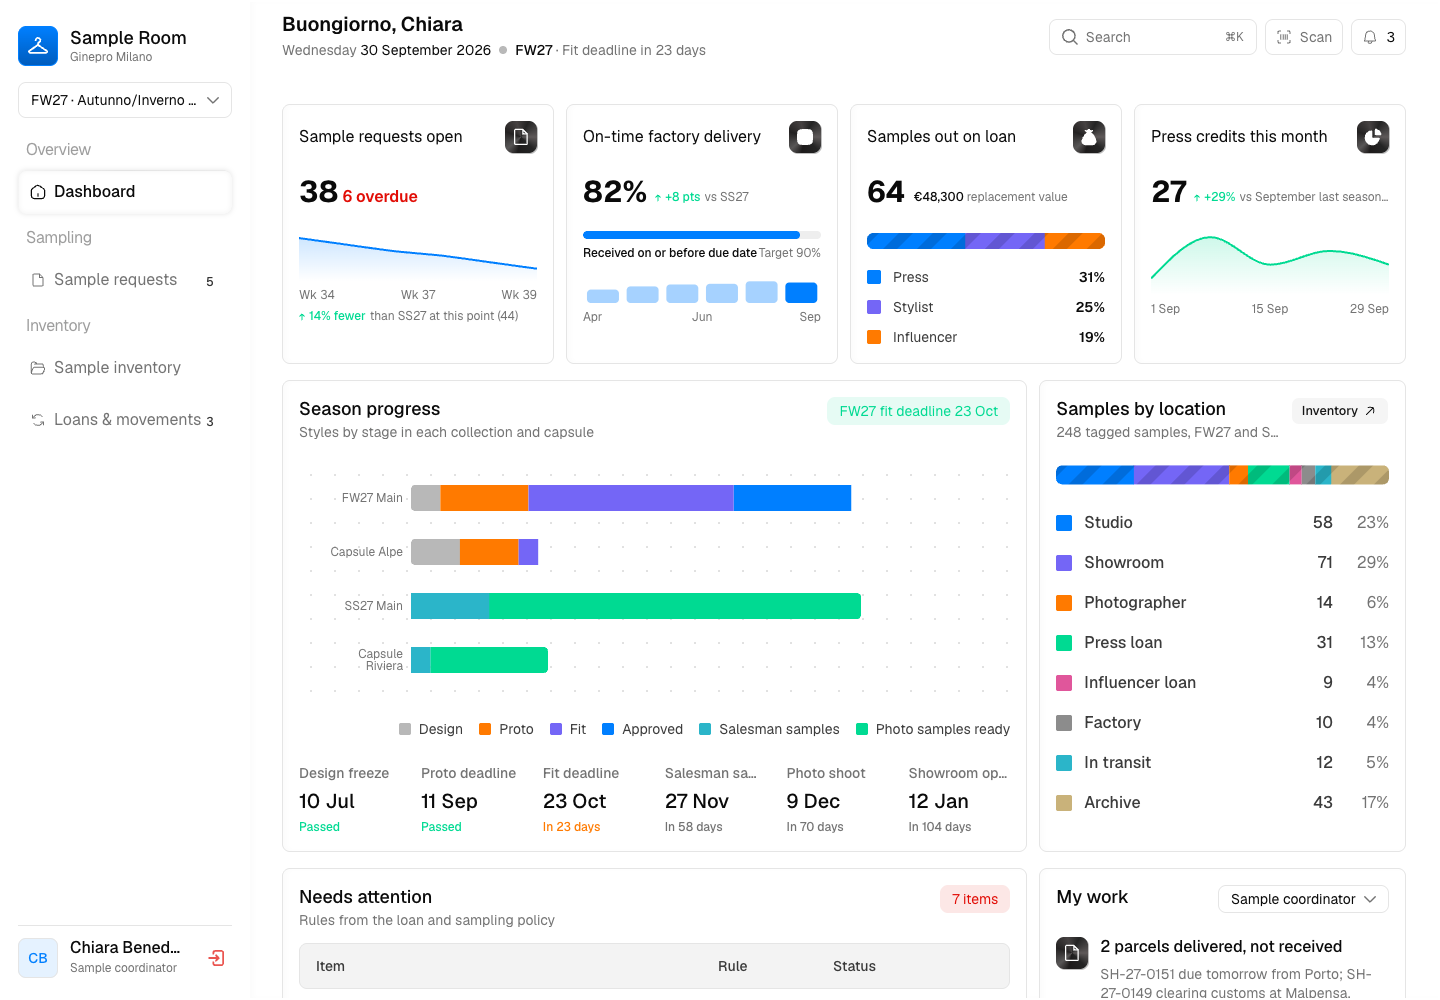Viewport: 1440px width, 1000px height.
Task: Click the Loans & movements refresh icon
Action: click(x=38, y=420)
